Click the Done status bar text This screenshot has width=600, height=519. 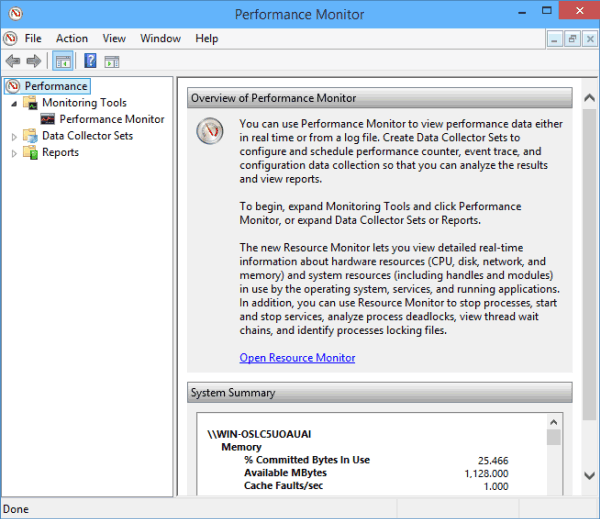coord(16,509)
